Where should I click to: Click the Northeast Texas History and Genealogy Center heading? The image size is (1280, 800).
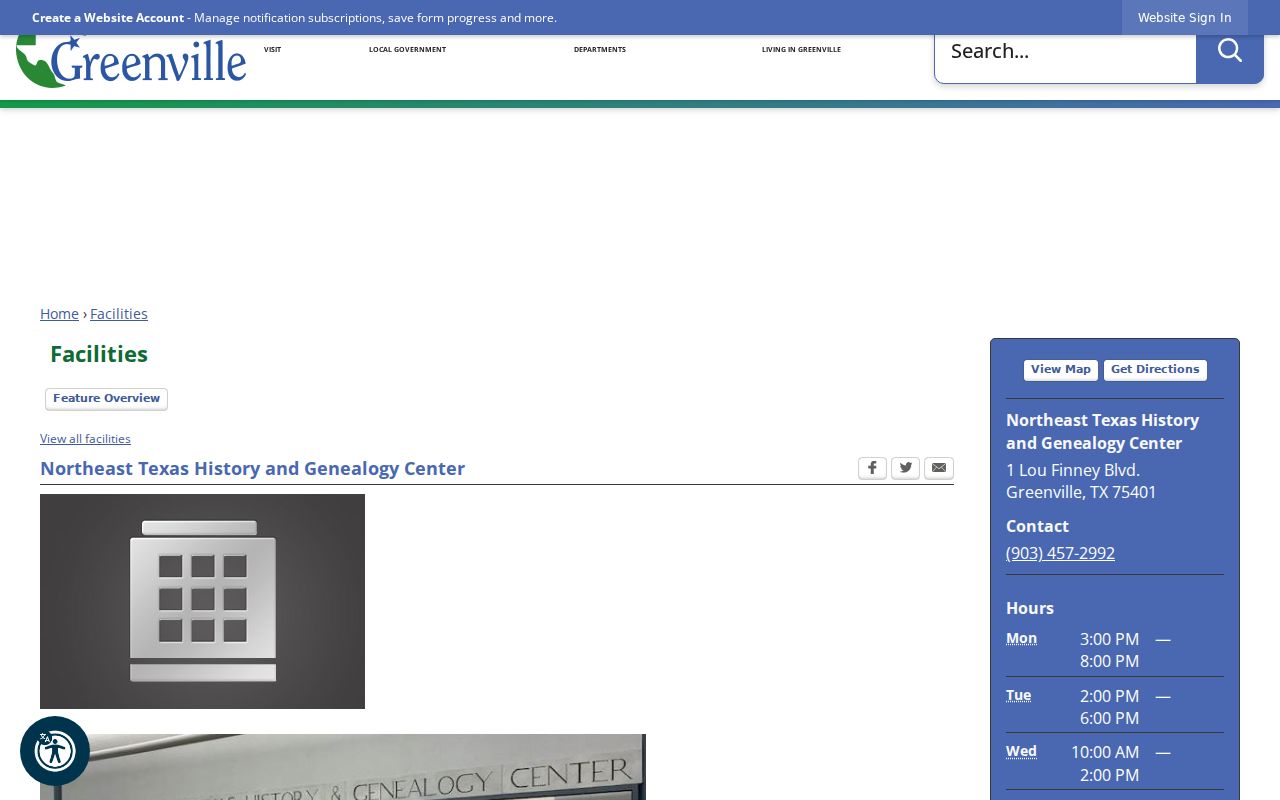tap(252, 468)
